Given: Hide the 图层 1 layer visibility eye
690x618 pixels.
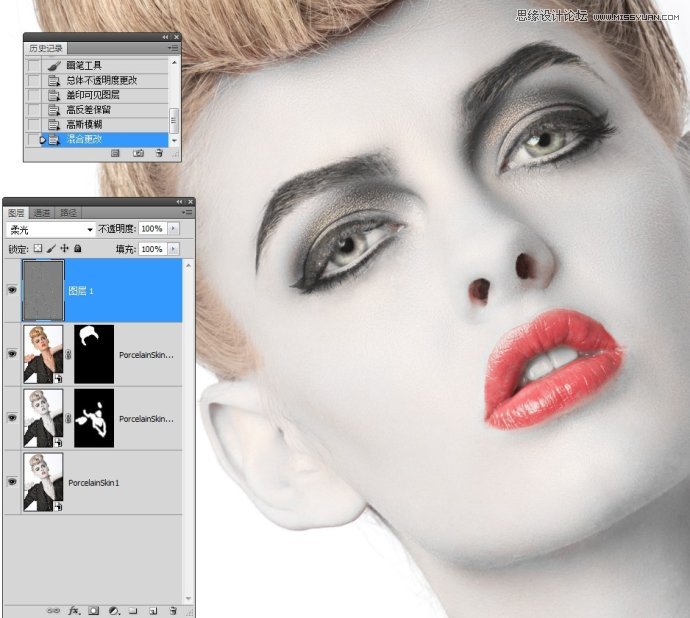Looking at the screenshot, I should (x=12, y=291).
